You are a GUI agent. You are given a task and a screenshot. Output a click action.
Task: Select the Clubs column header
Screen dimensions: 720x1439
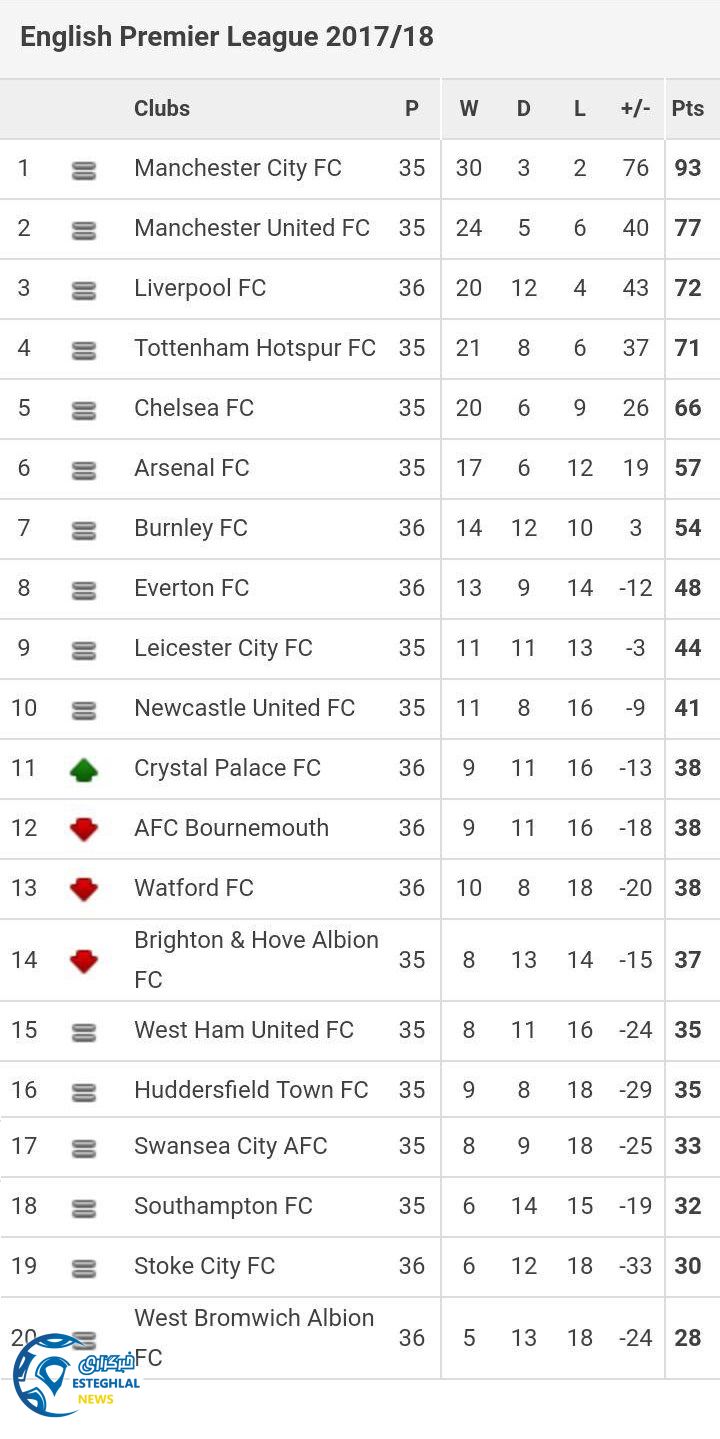pos(162,109)
